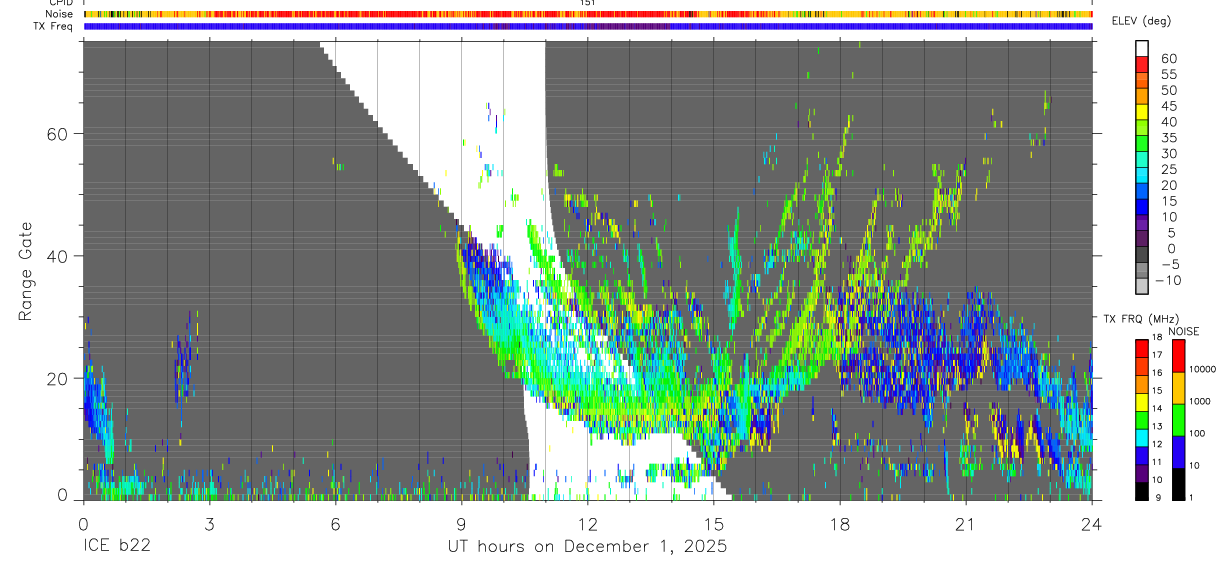
Task: Click the yellow segment of the ELEV colorbar
Action: 1142,113
